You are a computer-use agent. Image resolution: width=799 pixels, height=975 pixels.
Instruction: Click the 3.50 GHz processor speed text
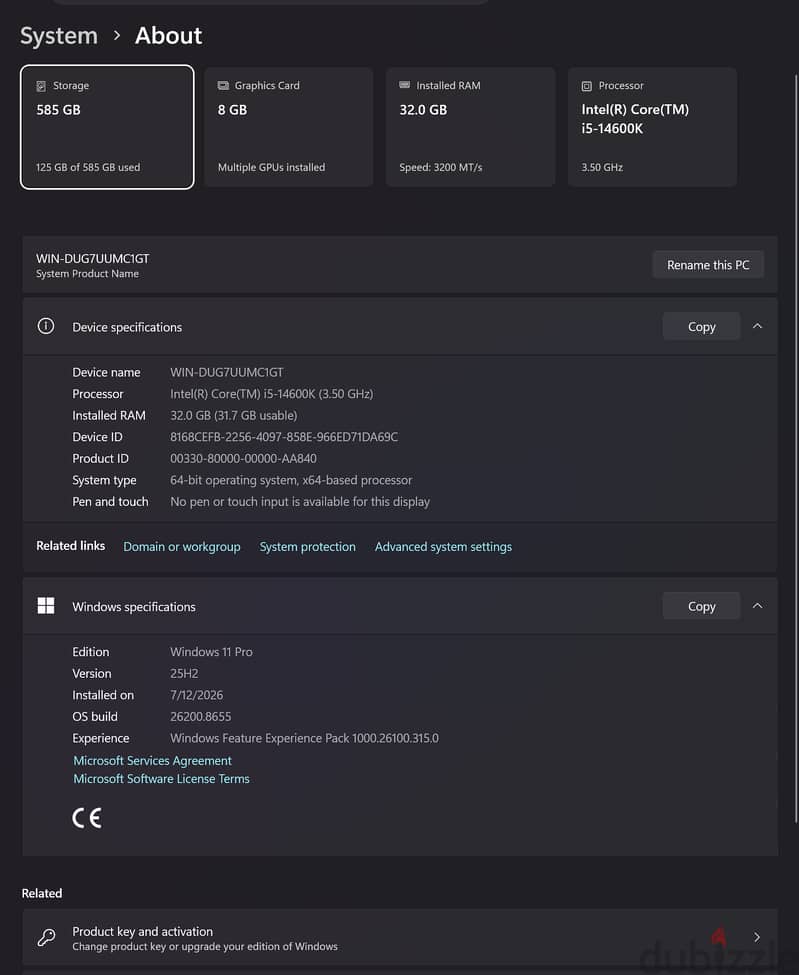[602, 167]
